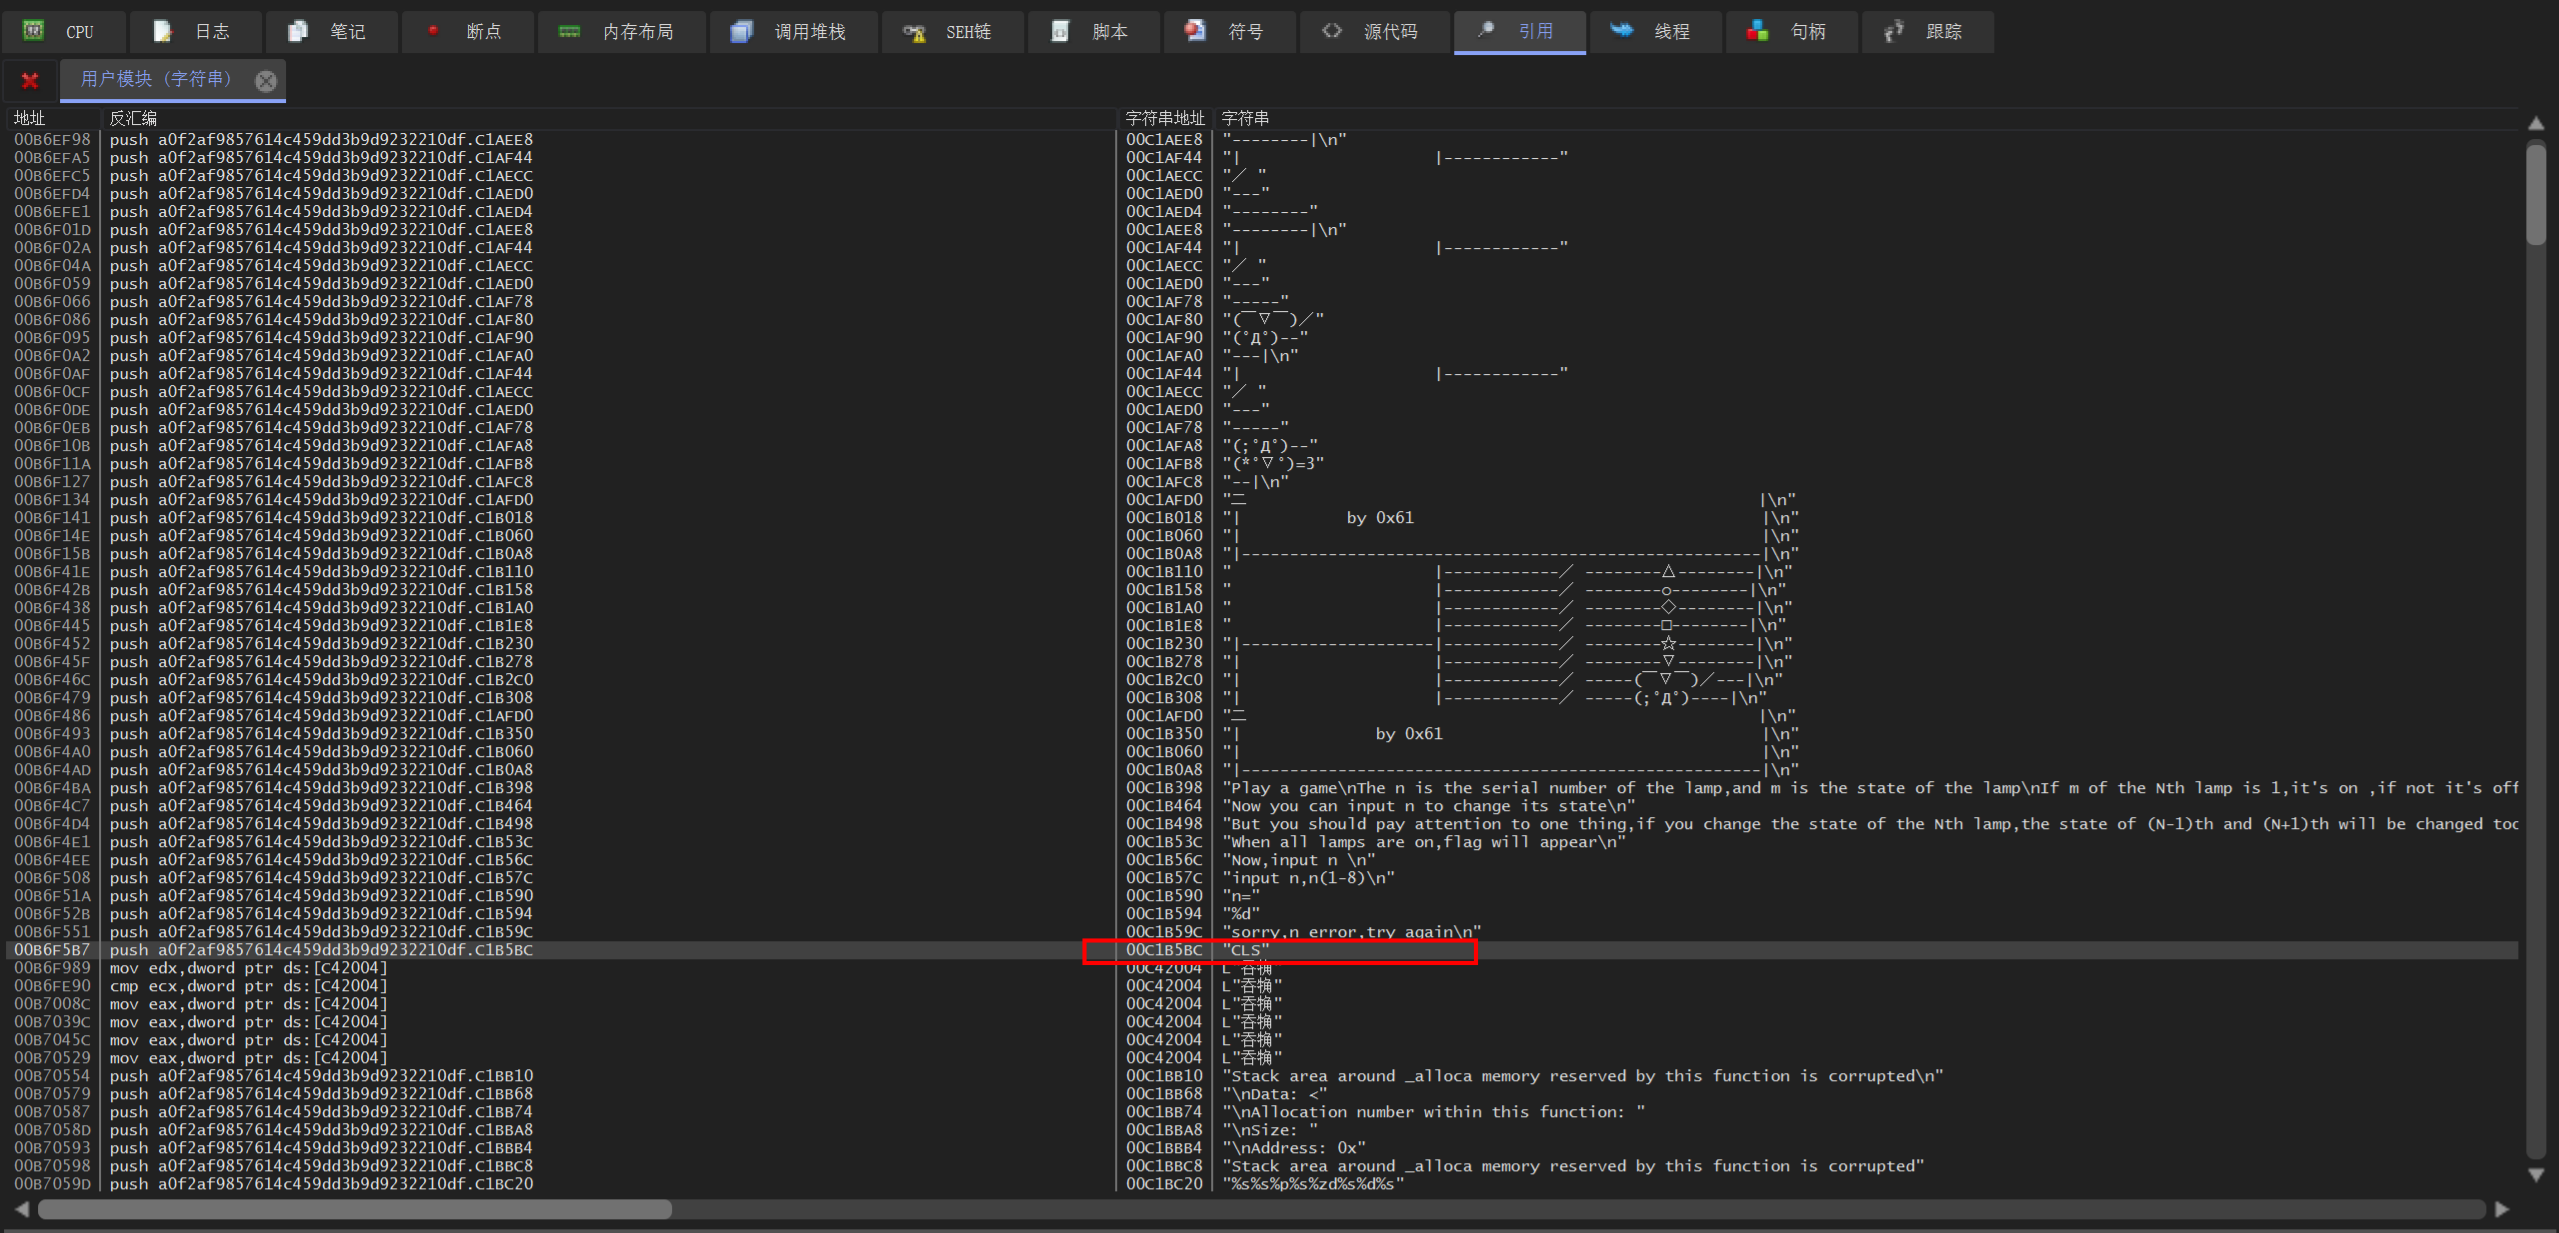
Task: Click the 句柄 handles colored icon
Action: pos(1757,31)
